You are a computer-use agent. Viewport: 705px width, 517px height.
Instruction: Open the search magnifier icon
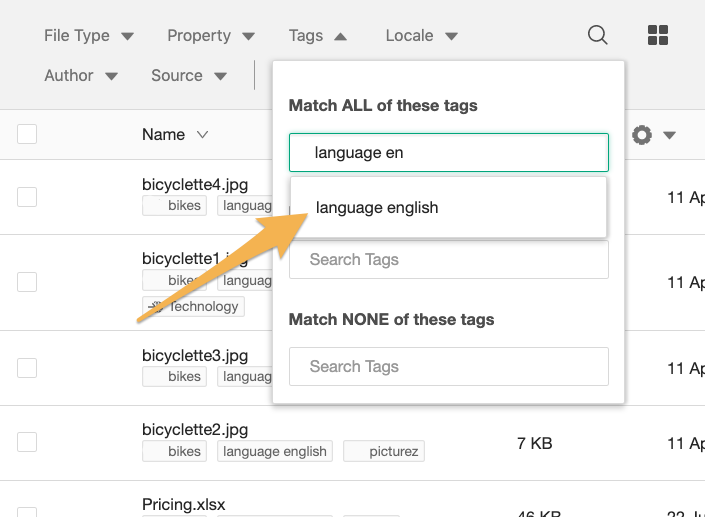pyautogui.click(x=598, y=35)
